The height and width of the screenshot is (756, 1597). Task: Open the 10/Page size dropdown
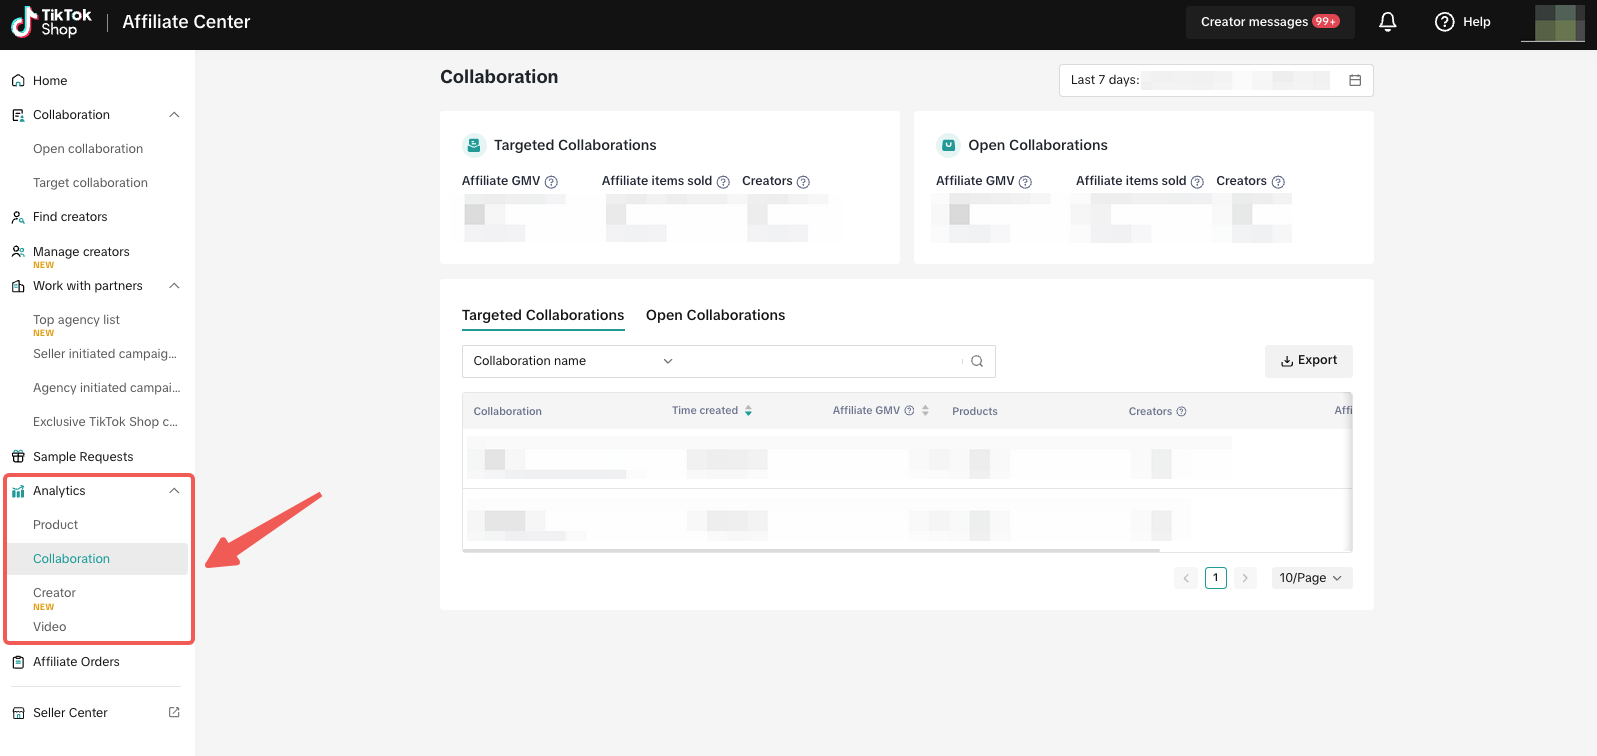point(1310,578)
